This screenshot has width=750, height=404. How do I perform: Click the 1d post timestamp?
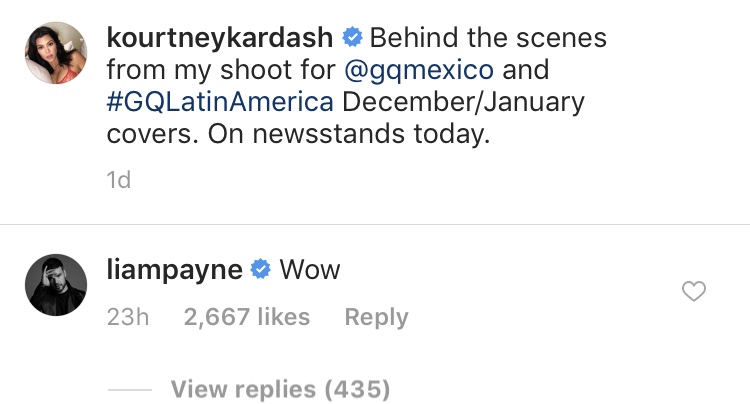[x=118, y=180]
